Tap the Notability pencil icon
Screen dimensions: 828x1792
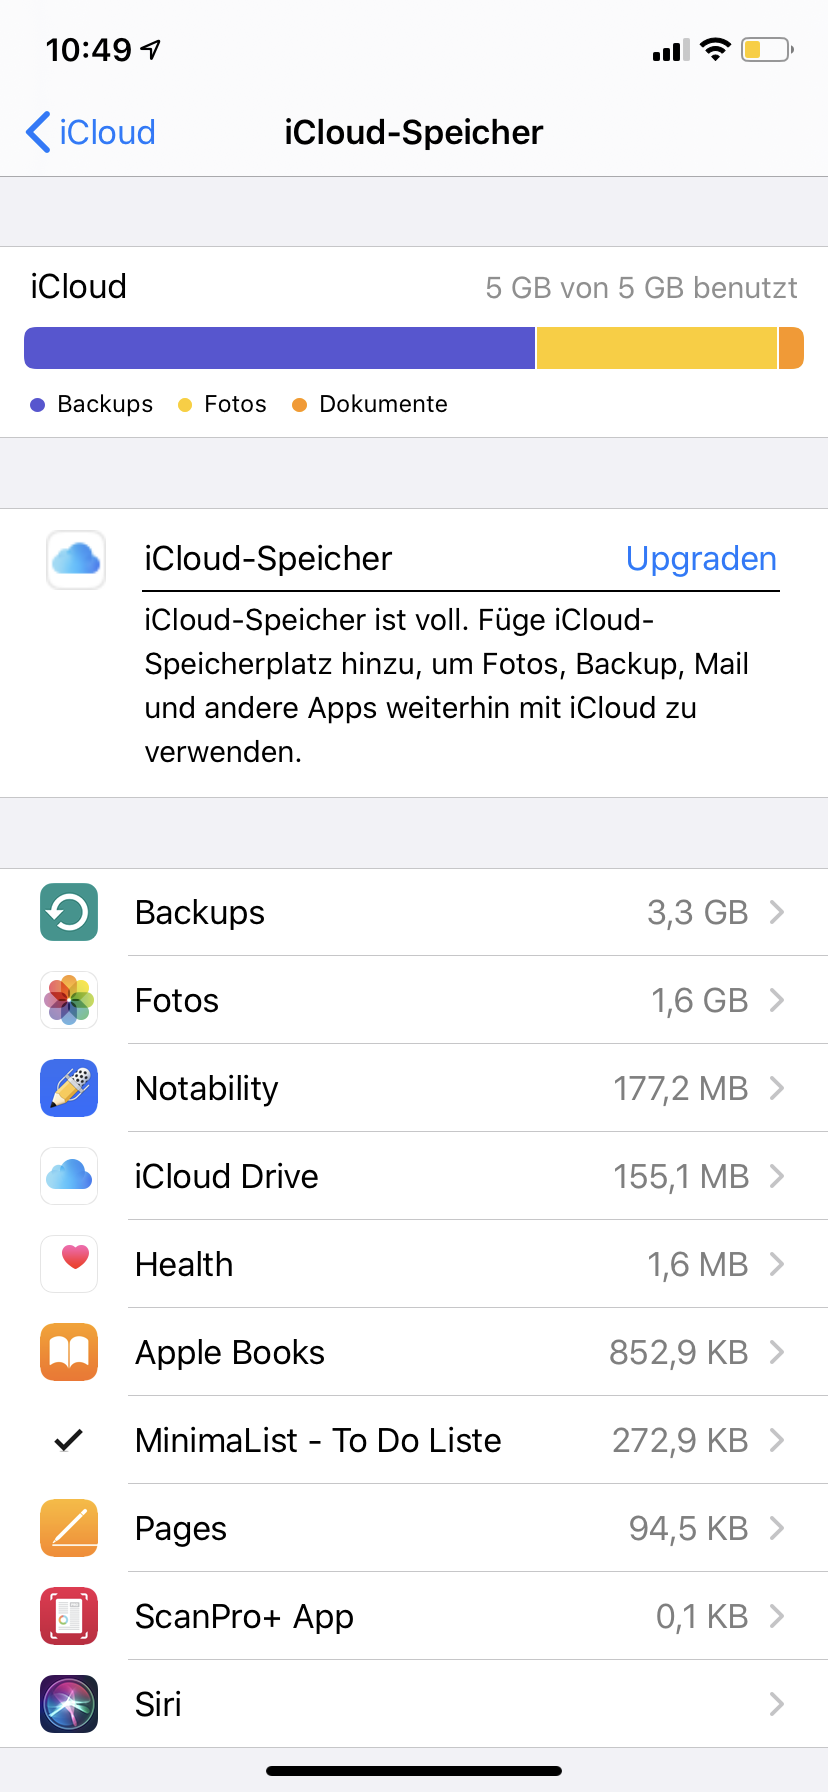69,1088
